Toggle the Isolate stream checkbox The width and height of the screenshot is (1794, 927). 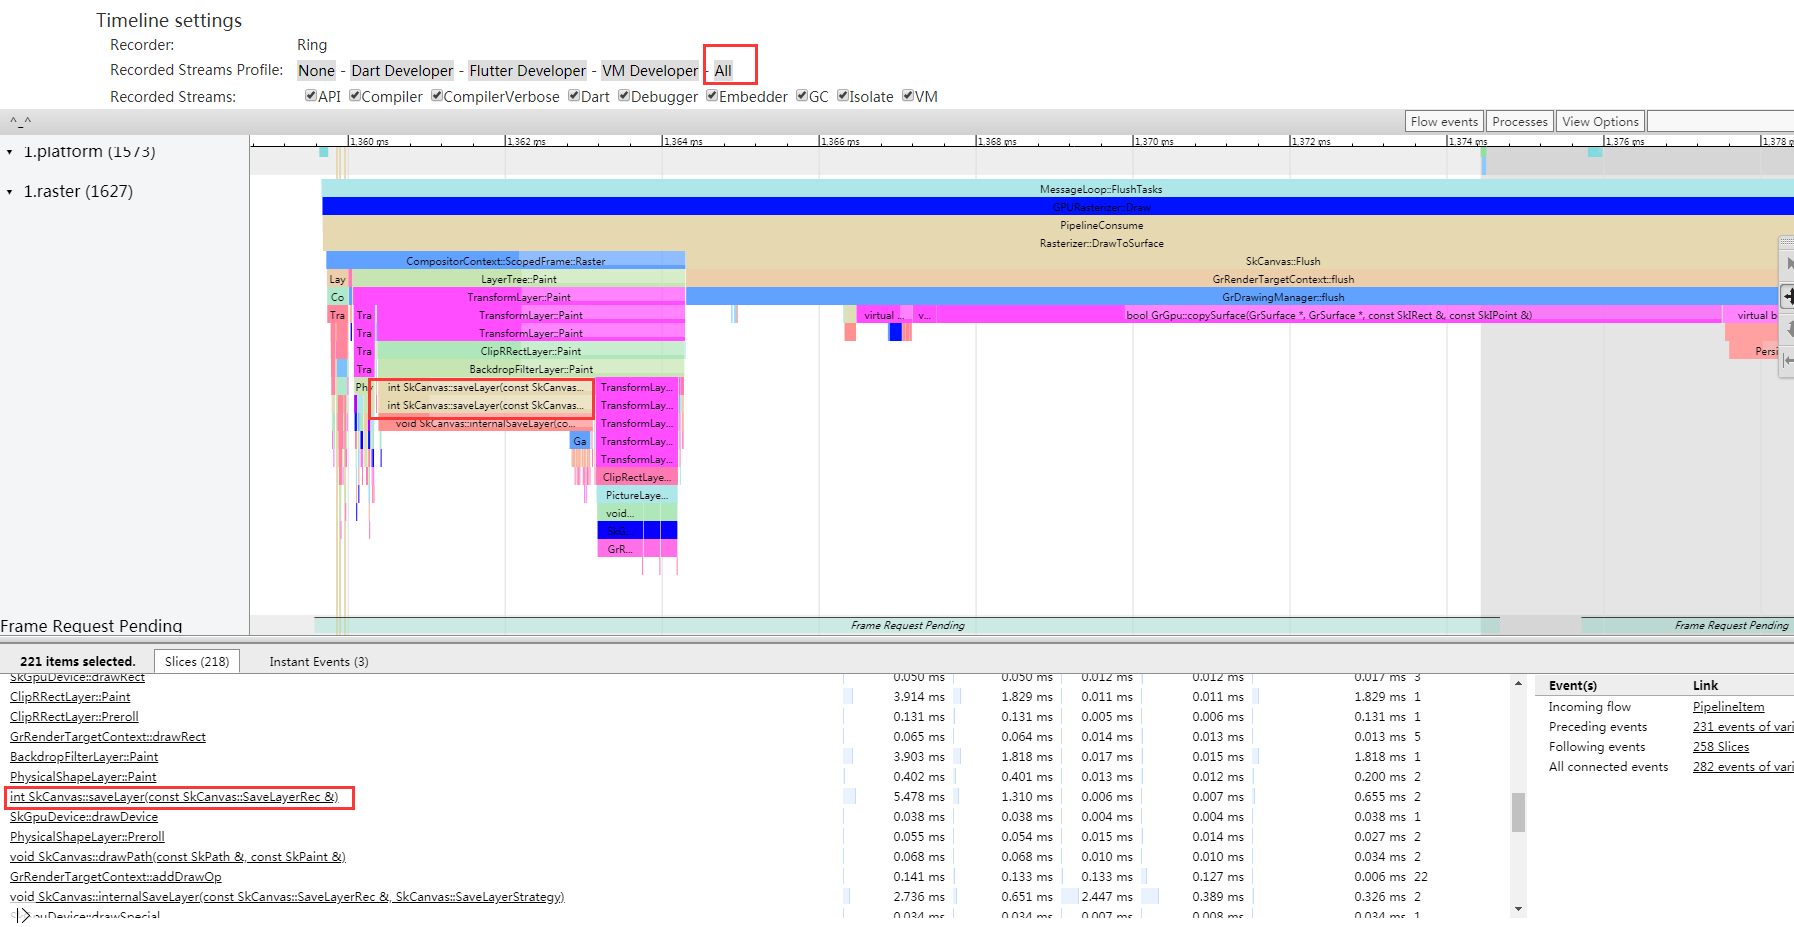843,96
